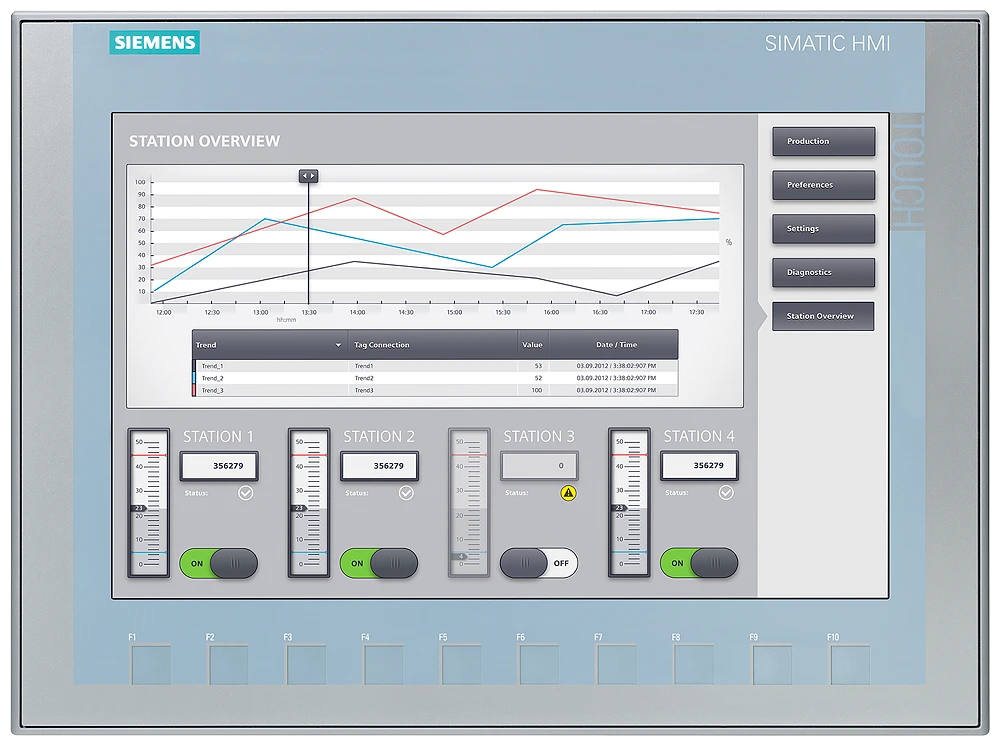This screenshot has width=1000, height=746.
Task: Click the Station 2 level slider scale
Action: click(x=308, y=505)
